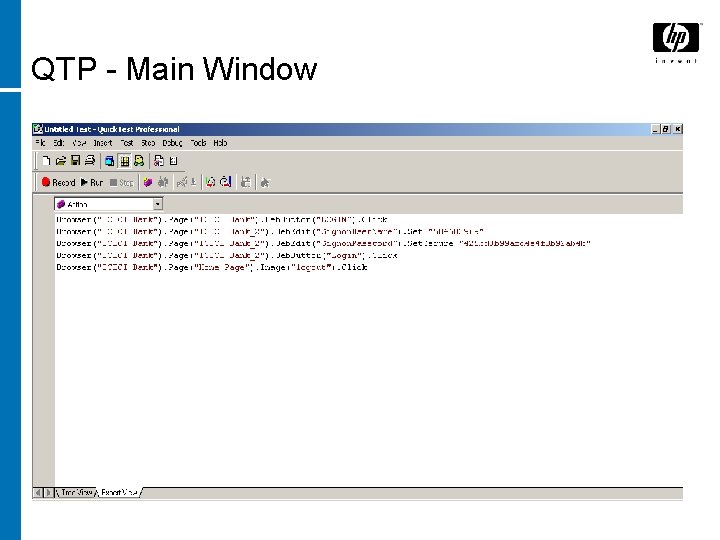This screenshot has height=540, width=720.
Task: Open the Insert menu
Action: point(103,143)
